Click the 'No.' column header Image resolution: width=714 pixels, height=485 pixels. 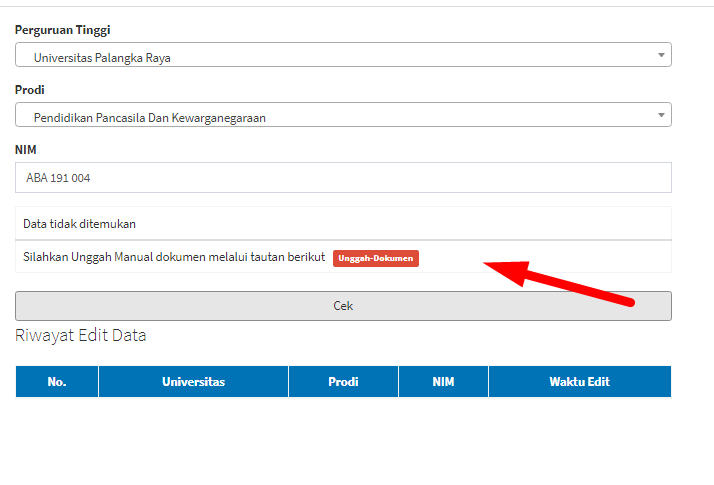57,382
